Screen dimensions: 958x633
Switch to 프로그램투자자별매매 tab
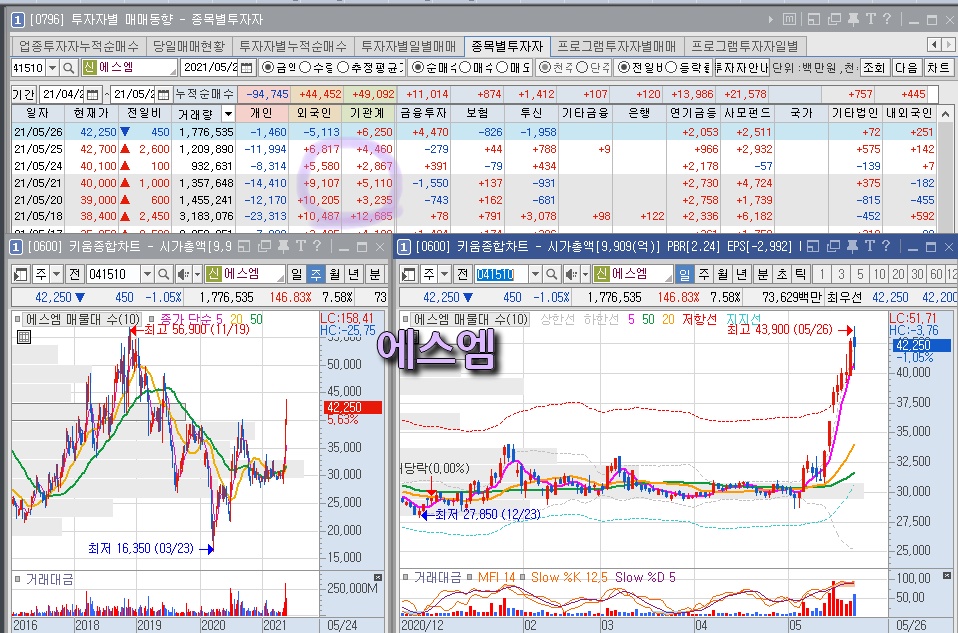point(617,46)
